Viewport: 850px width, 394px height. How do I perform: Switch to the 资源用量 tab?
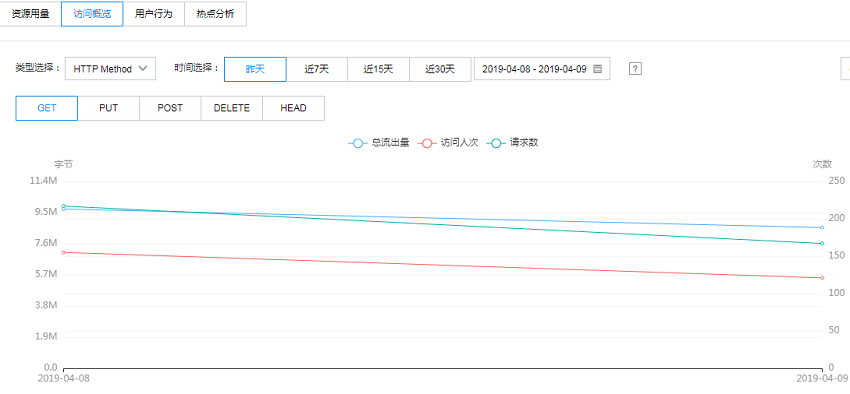click(x=30, y=14)
